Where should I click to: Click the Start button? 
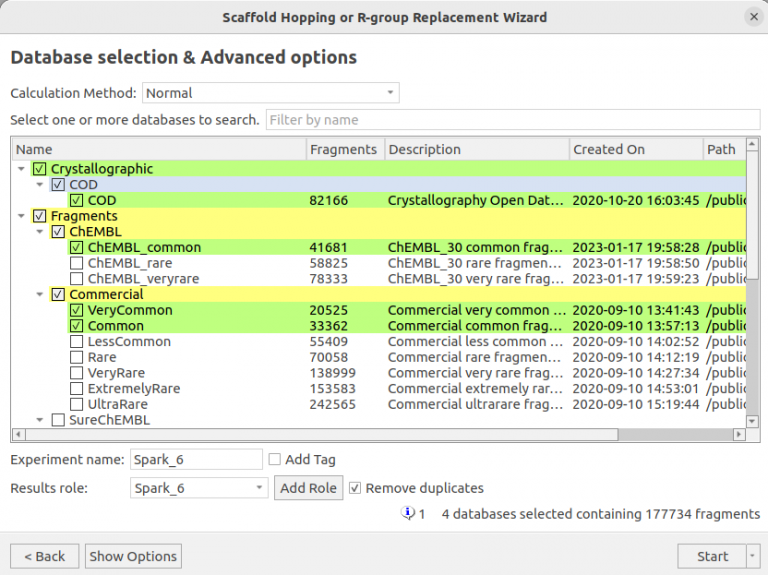coord(712,556)
